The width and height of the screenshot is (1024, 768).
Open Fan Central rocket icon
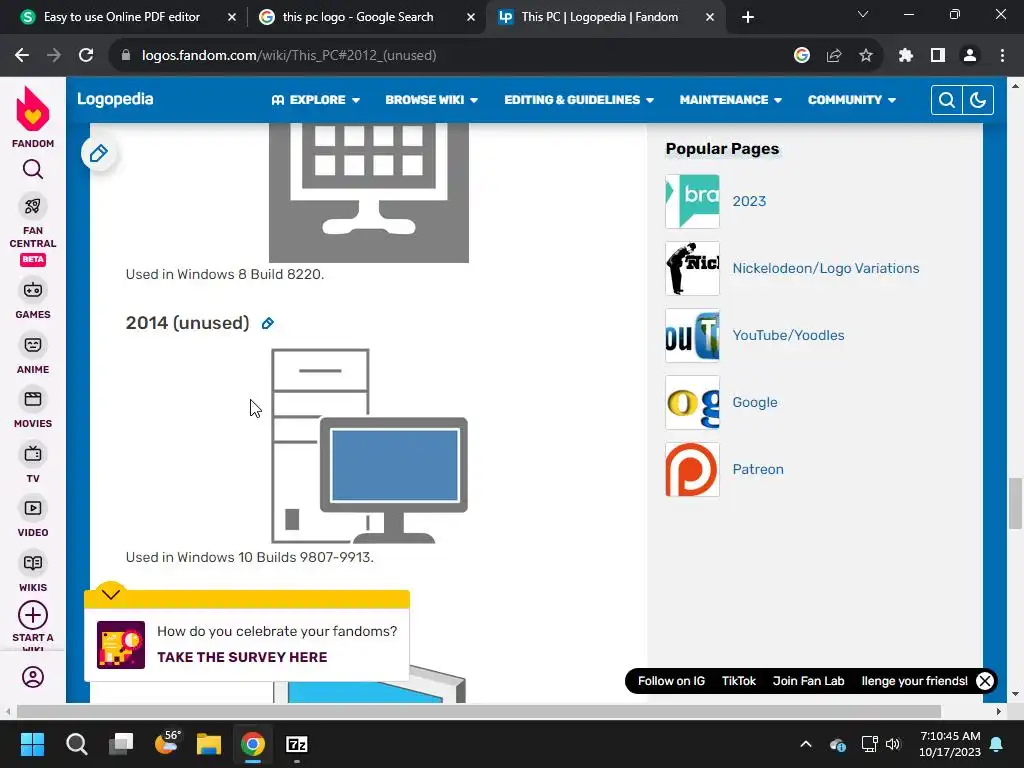[x=33, y=206]
